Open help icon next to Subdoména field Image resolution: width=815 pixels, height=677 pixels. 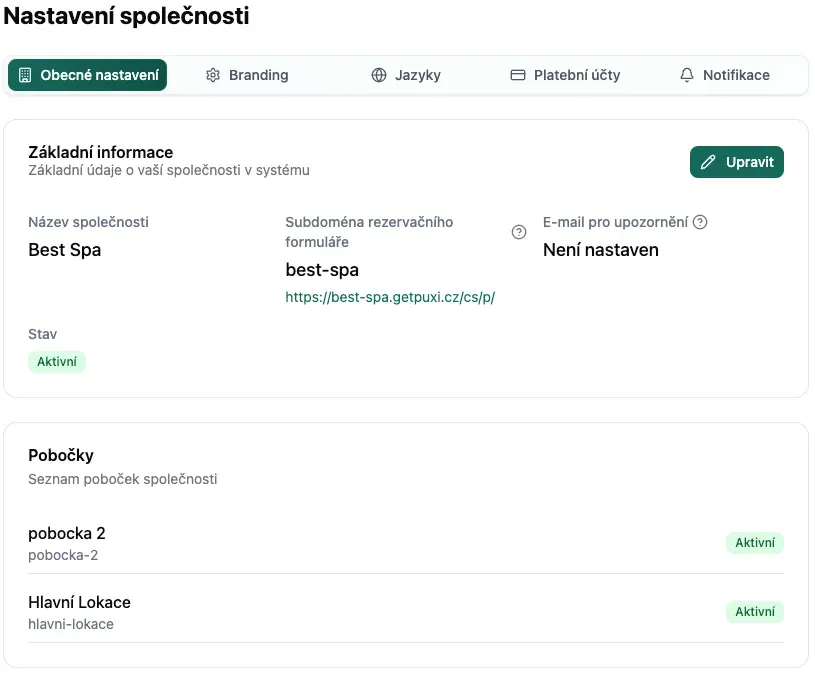tap(518, 231)
